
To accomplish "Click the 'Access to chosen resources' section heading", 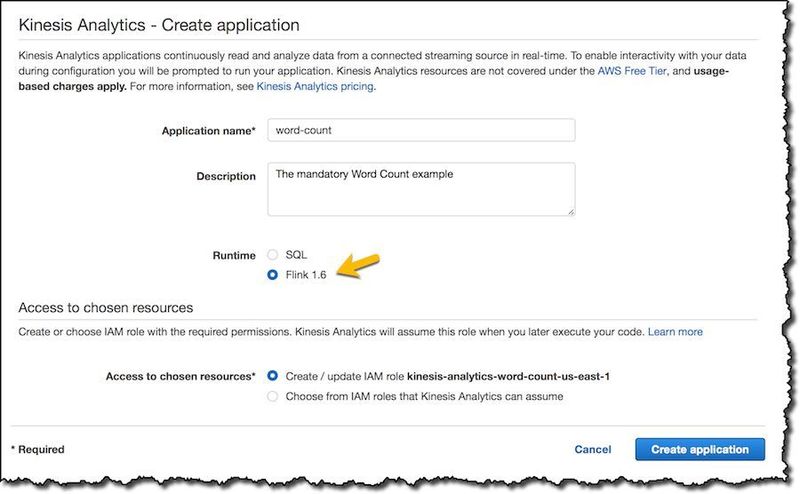I will 106,308.
